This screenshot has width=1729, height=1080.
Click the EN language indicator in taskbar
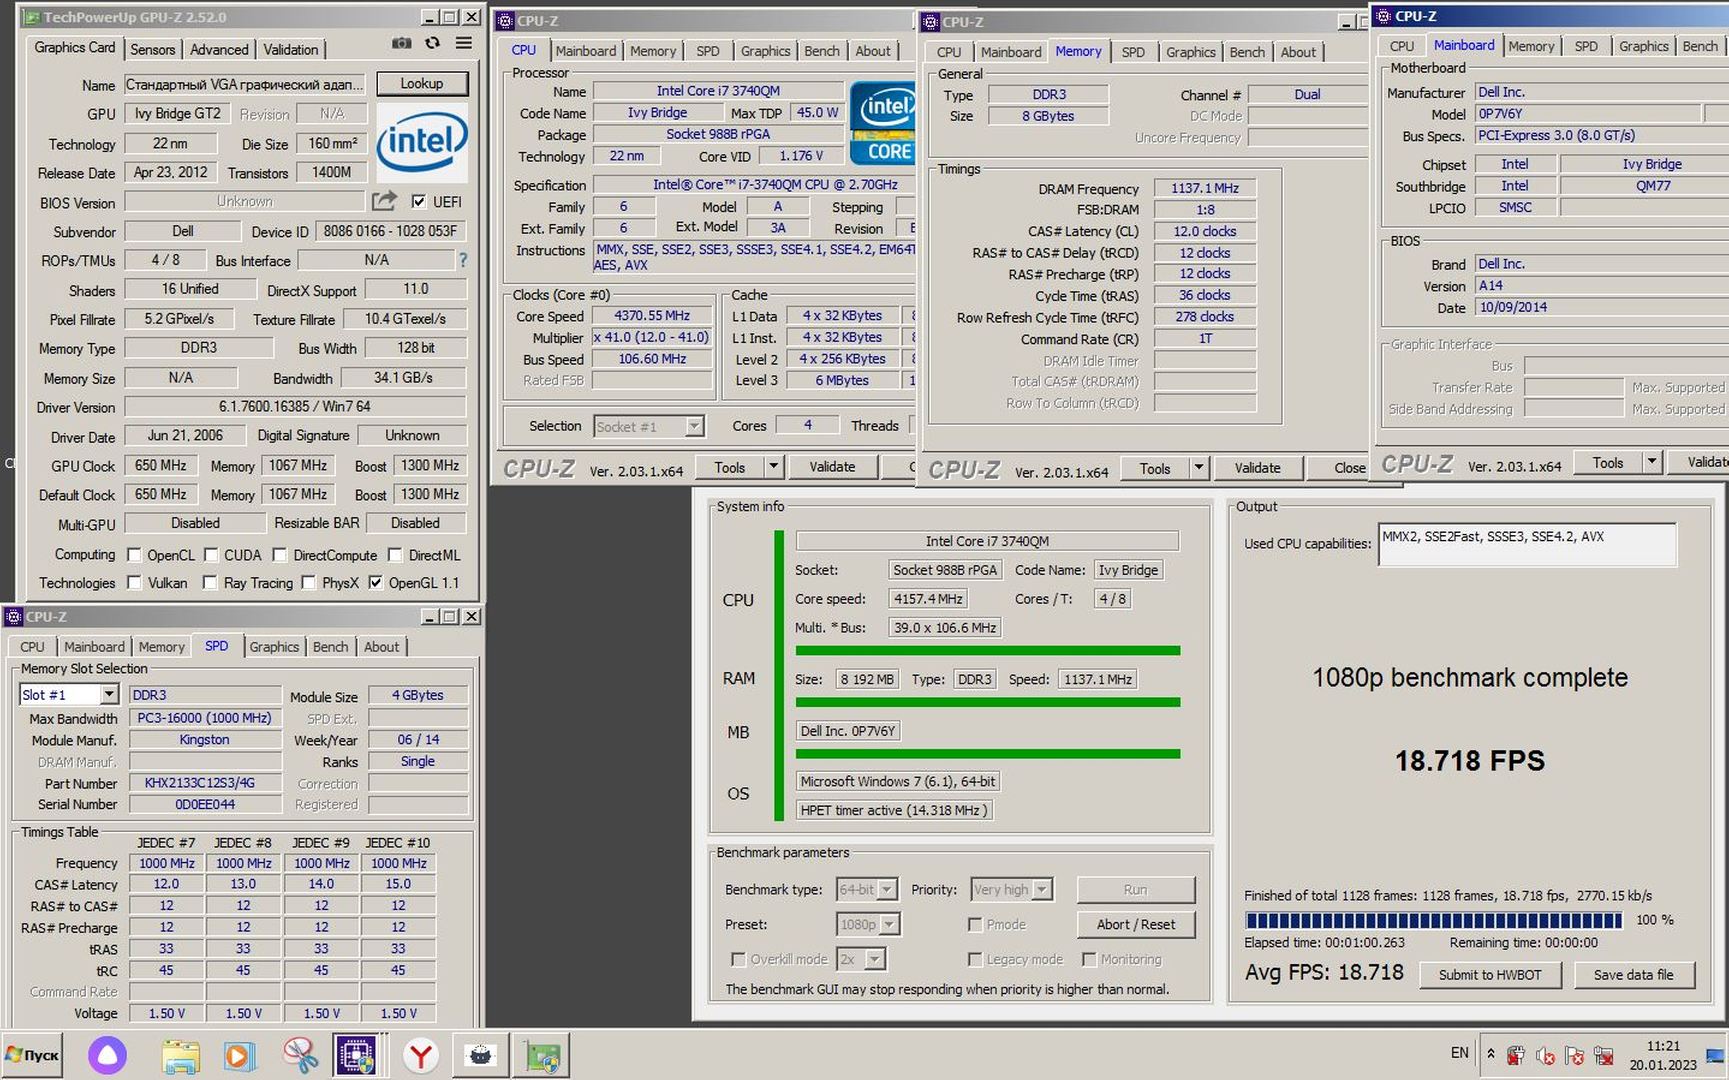pos(1460,1053)
